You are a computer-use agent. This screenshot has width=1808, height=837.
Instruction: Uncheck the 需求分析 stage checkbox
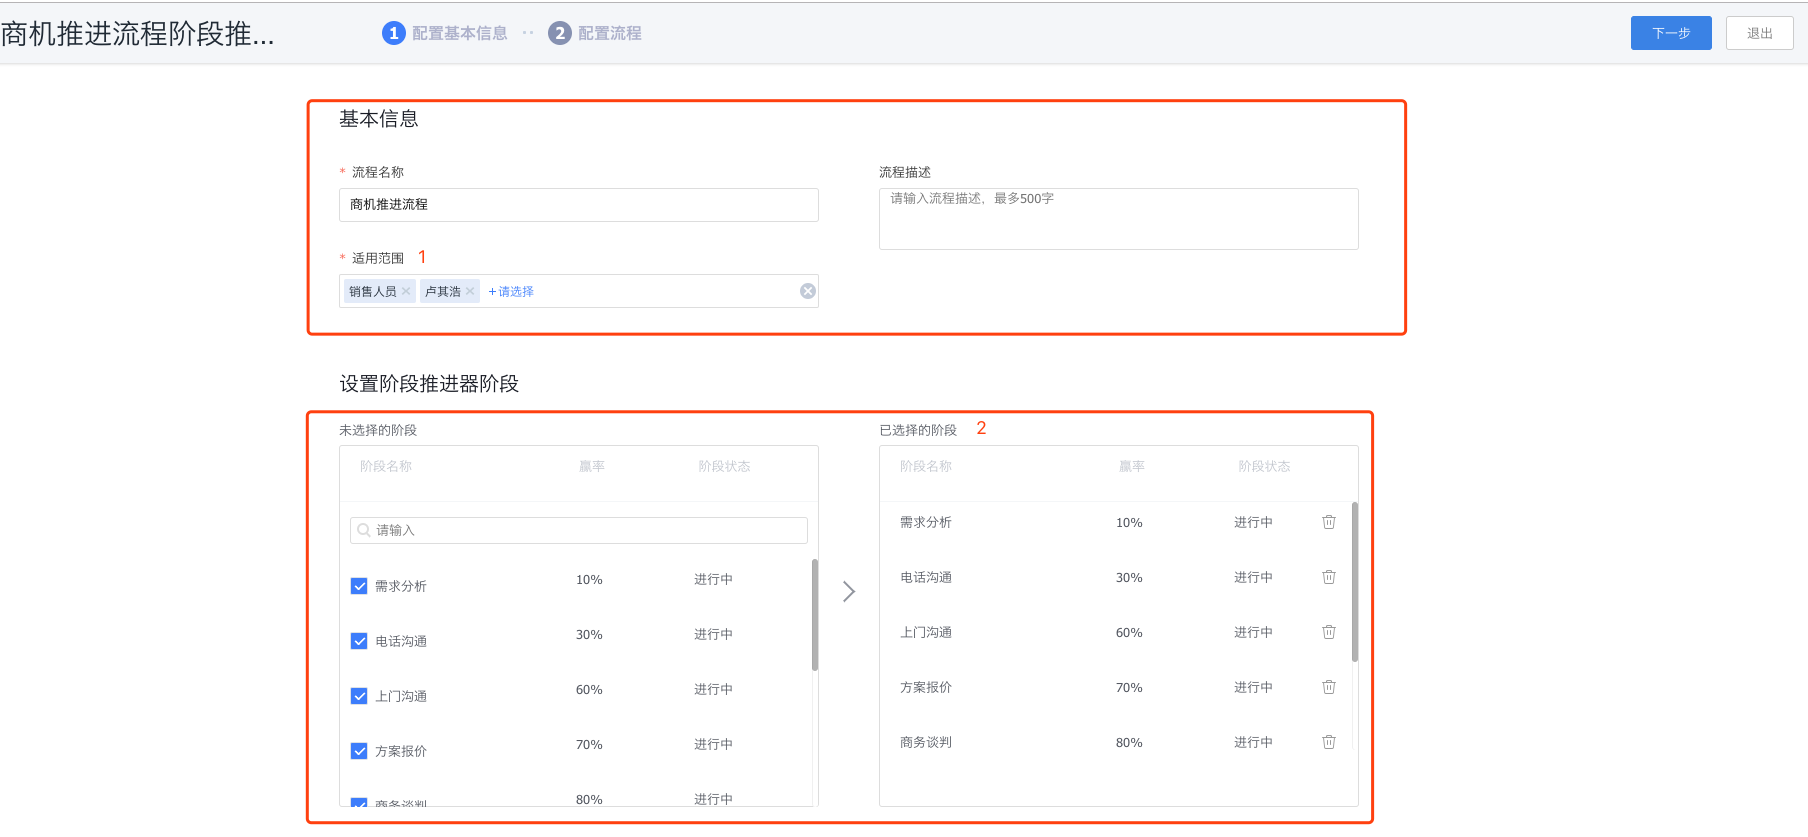[359, 586]
